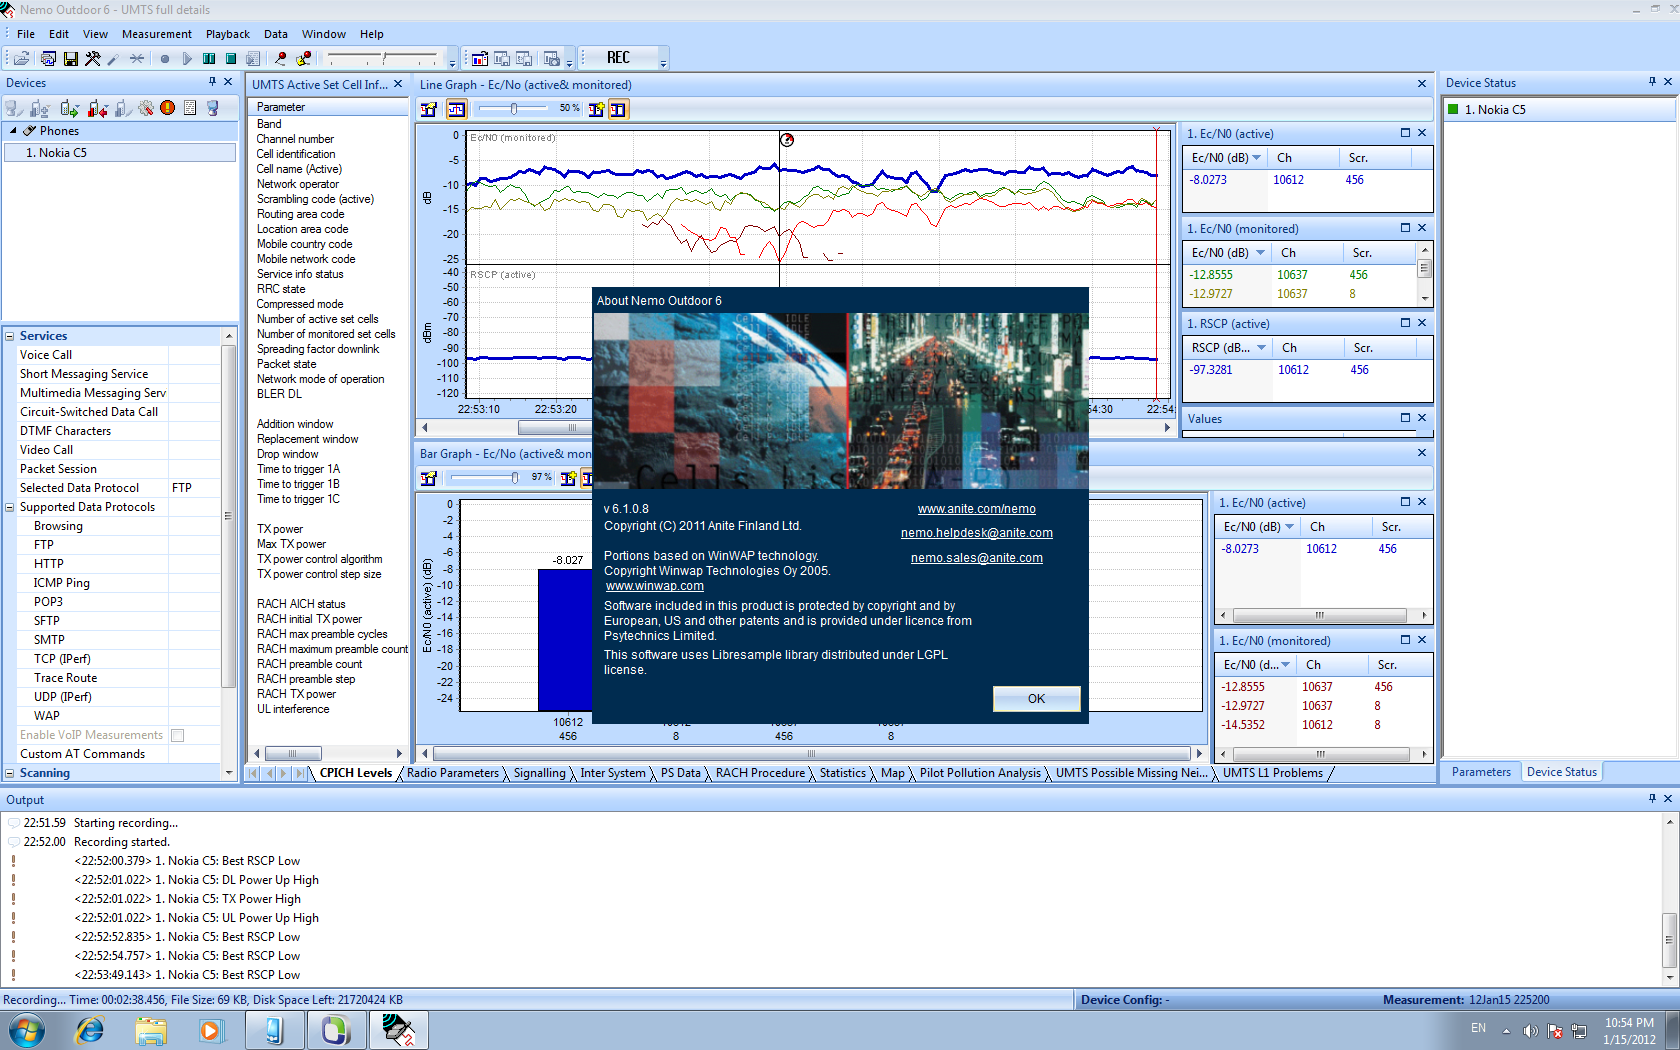Image resolution: width=1680 pixels, height=1050 pixels.
Task: Select the 1. Nokia C5 device row
Action: point(119,153)
